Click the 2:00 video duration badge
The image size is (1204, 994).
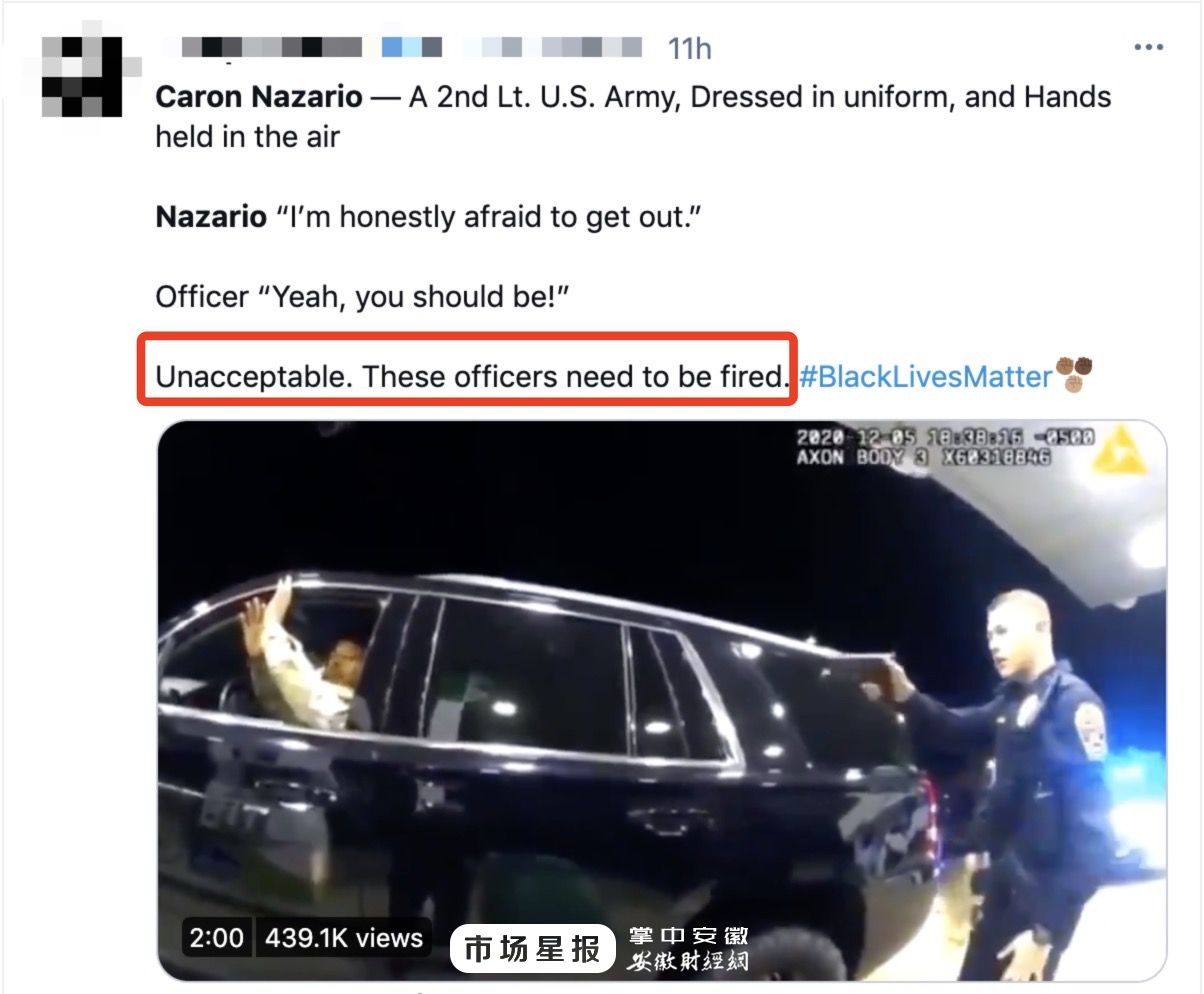click(x=216, y=938)
